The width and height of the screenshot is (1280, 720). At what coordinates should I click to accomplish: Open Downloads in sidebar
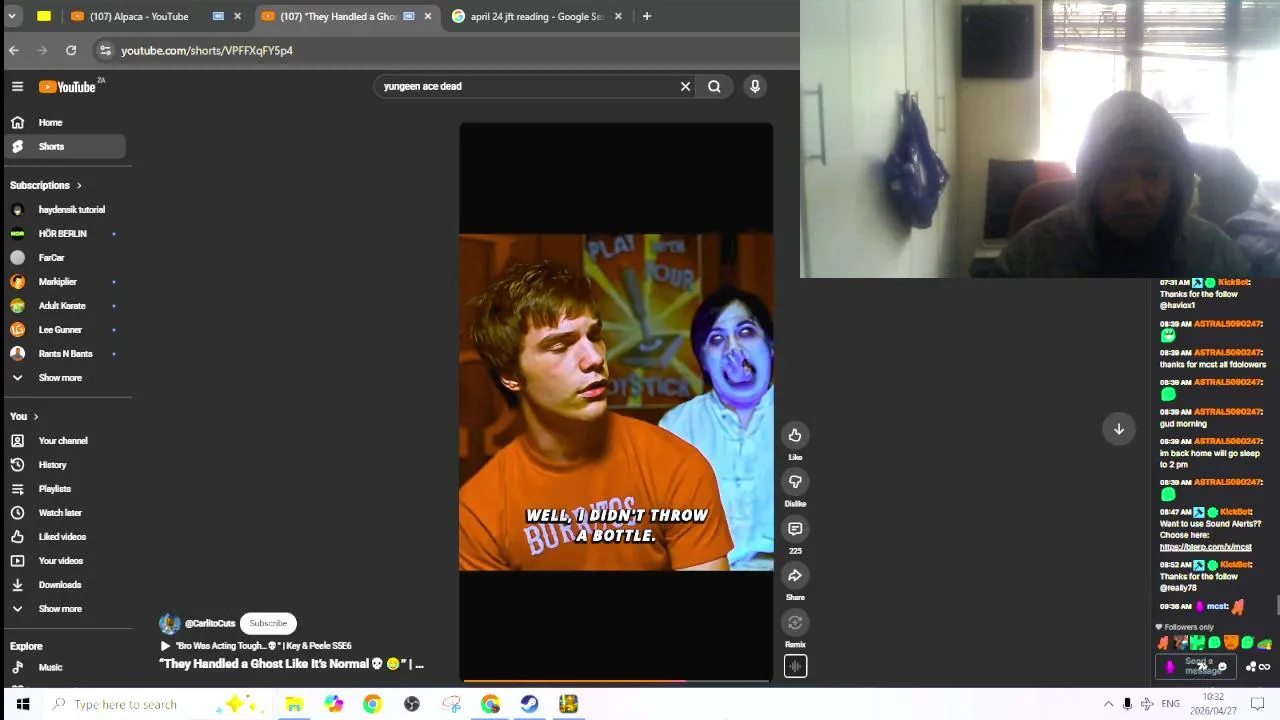tap(64, 585)
